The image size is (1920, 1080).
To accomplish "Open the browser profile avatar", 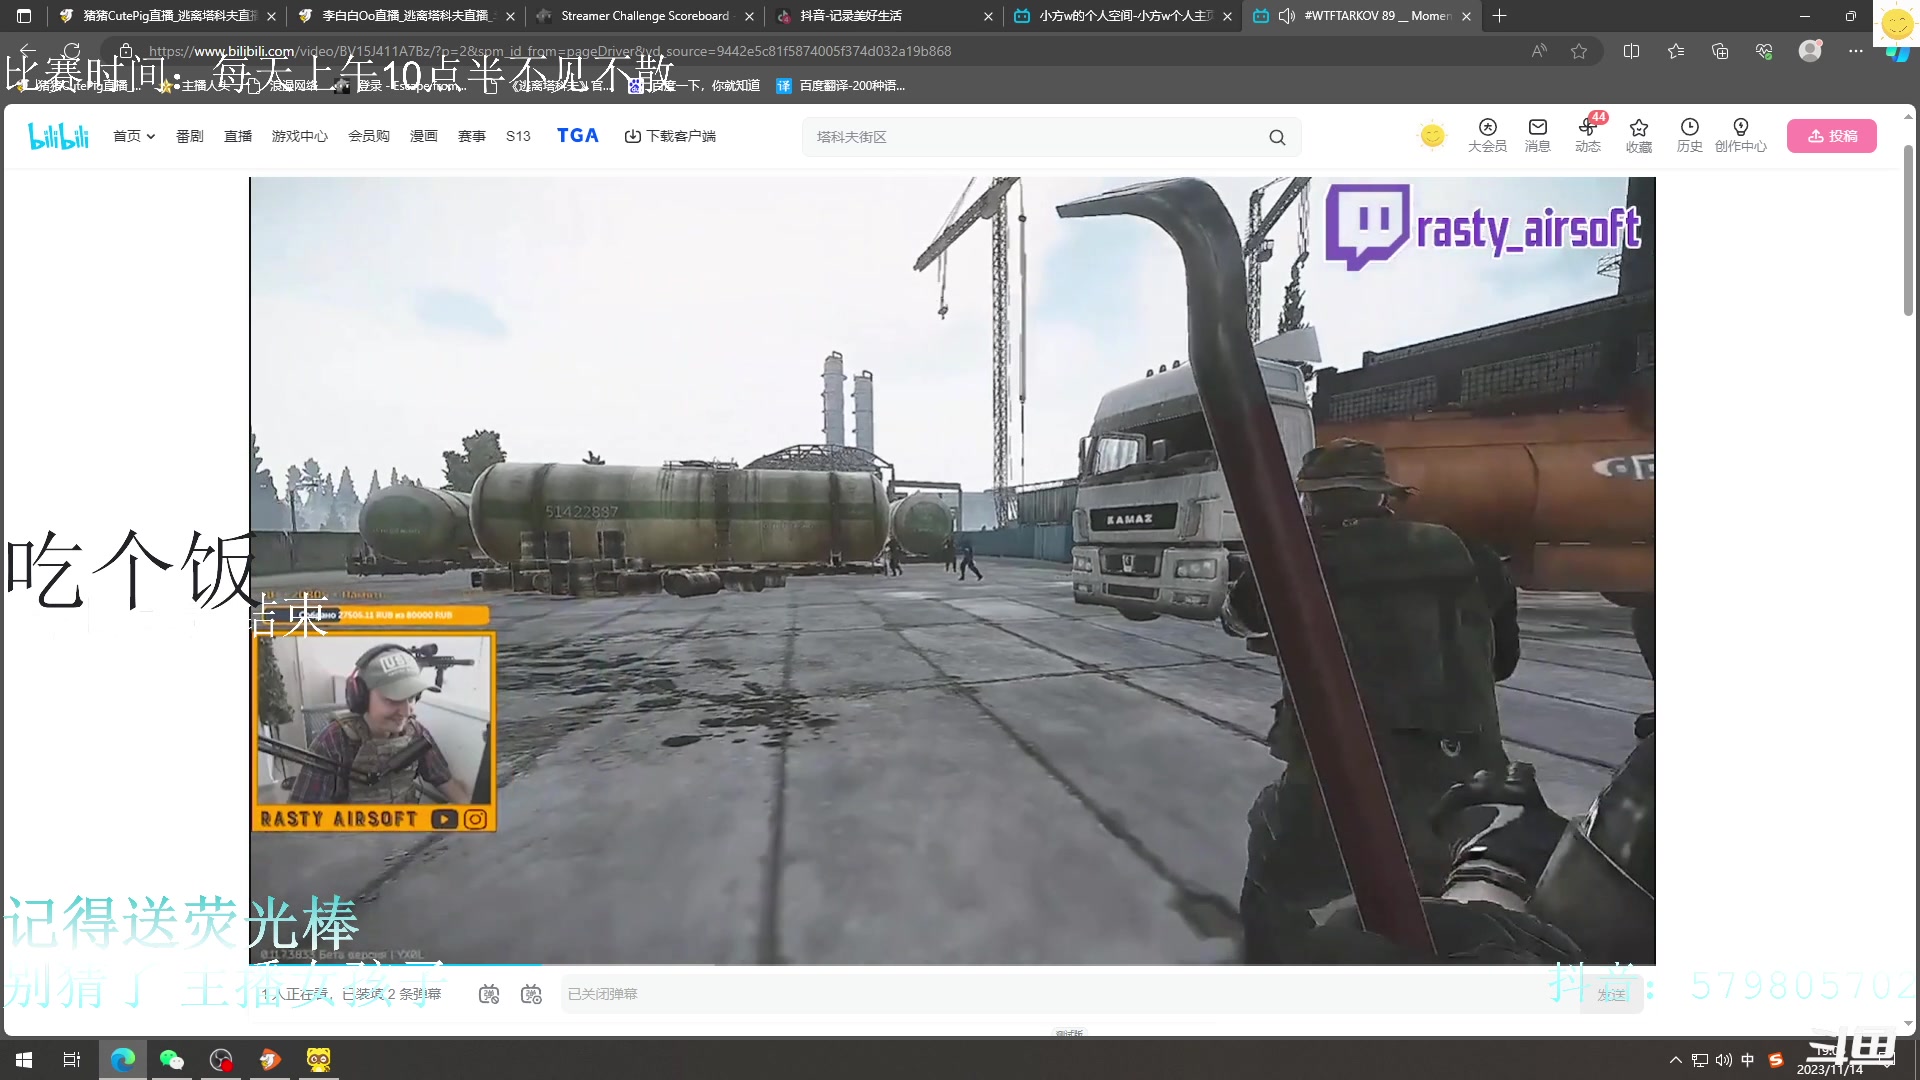I will coord(1810,51).
